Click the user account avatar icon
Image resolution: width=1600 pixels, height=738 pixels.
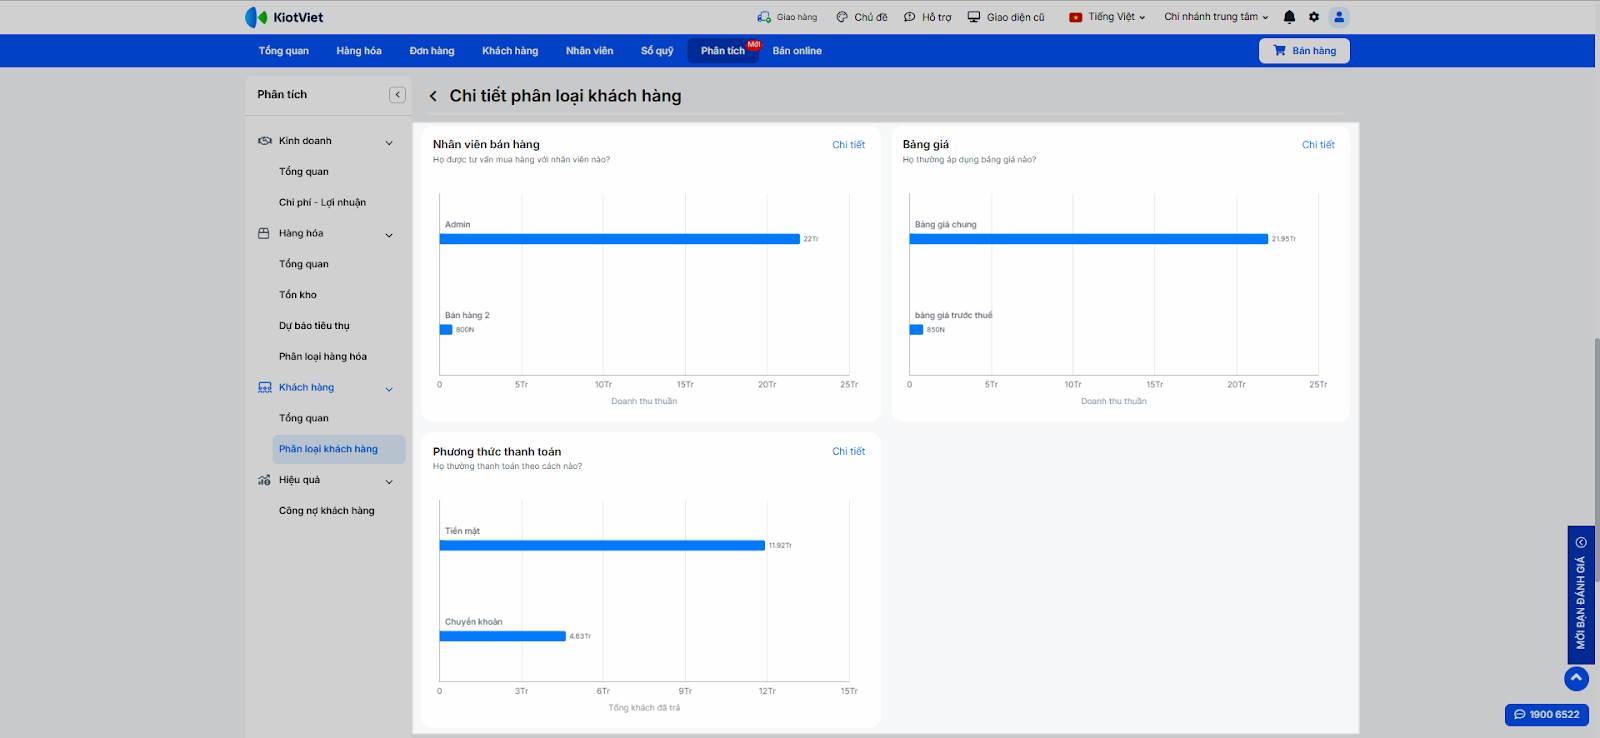pos(1339,17)
